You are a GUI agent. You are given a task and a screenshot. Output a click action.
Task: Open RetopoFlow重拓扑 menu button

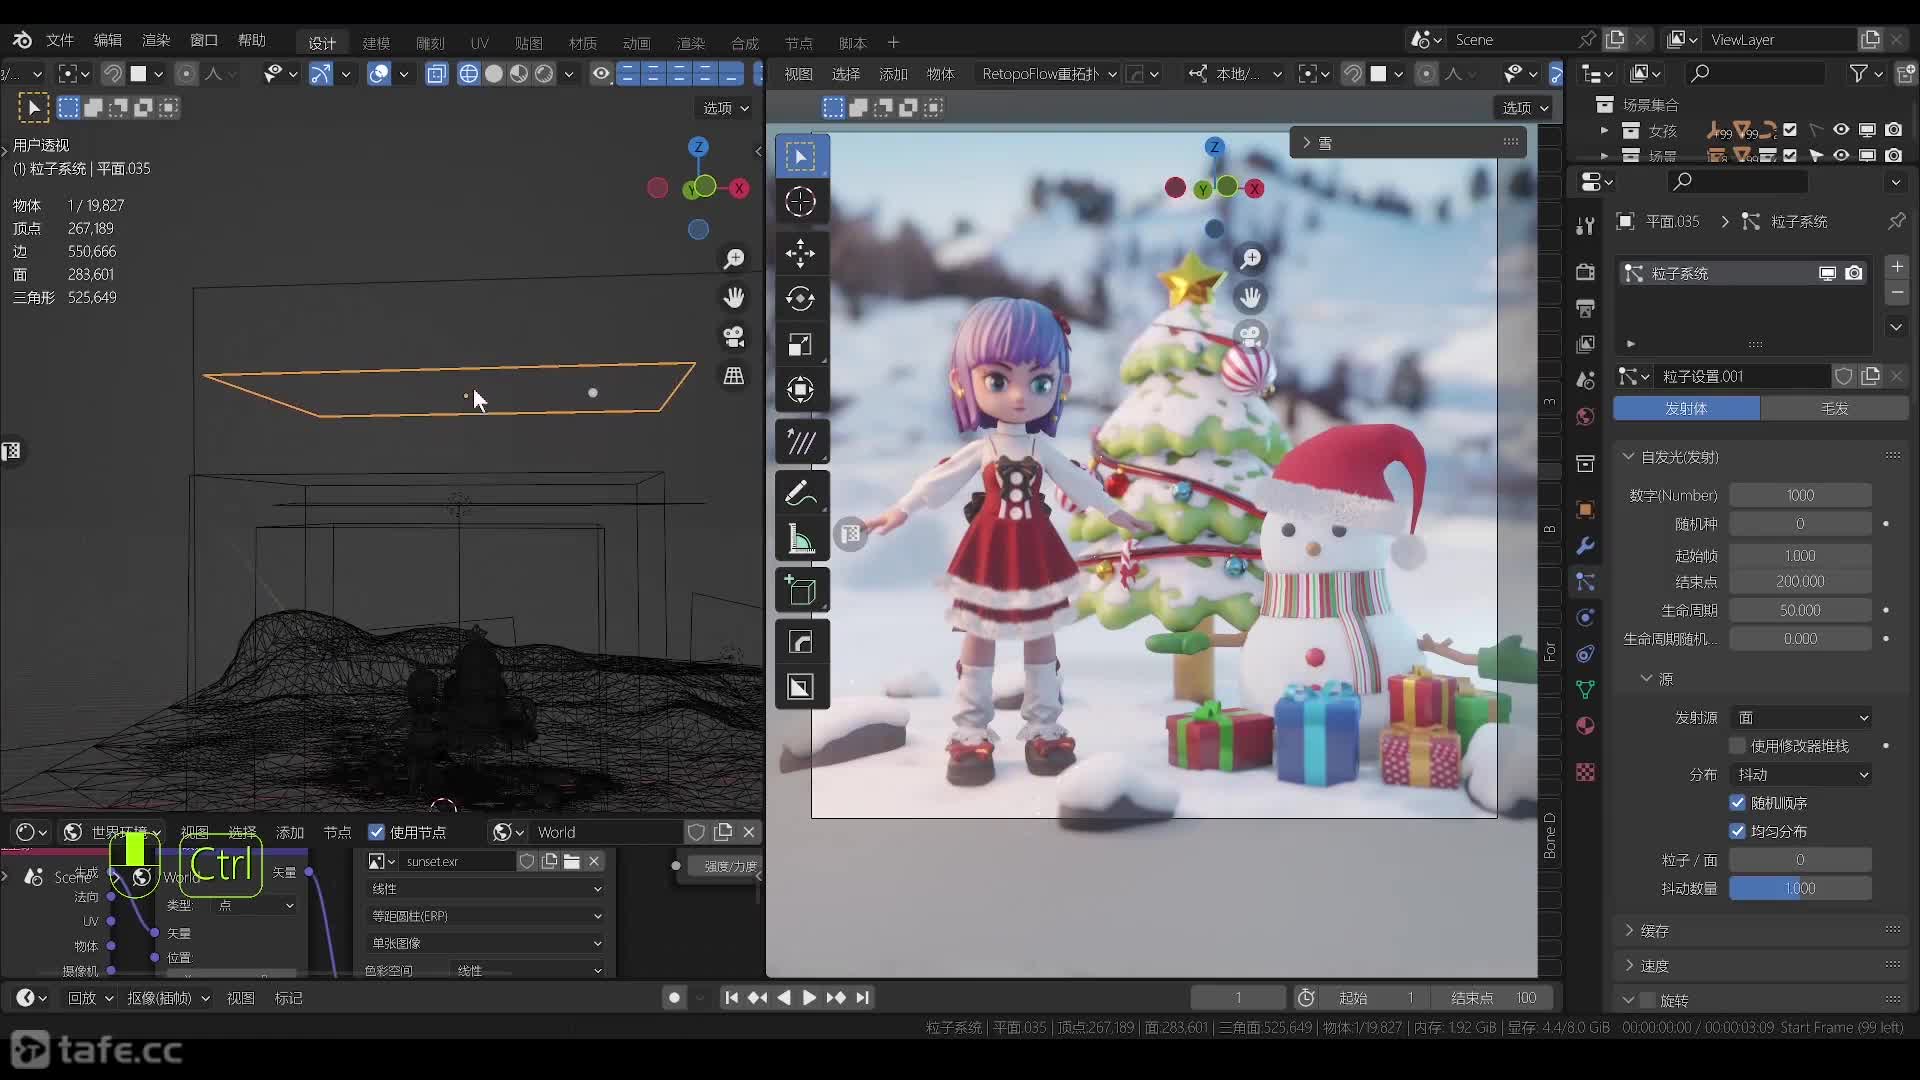pyautogui.click(x=1049, y=74)
